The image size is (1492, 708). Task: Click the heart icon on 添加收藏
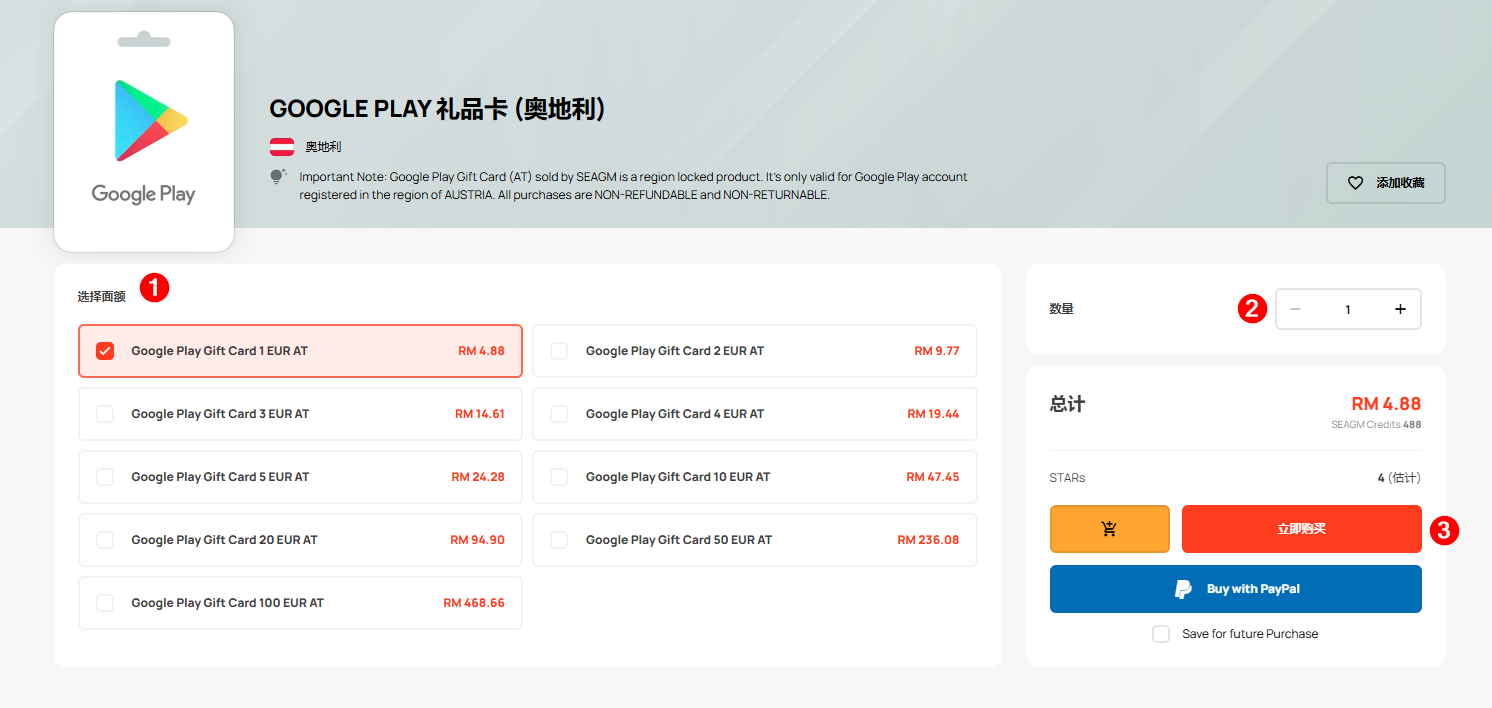pyautogui.click(x=1355, y=183)
